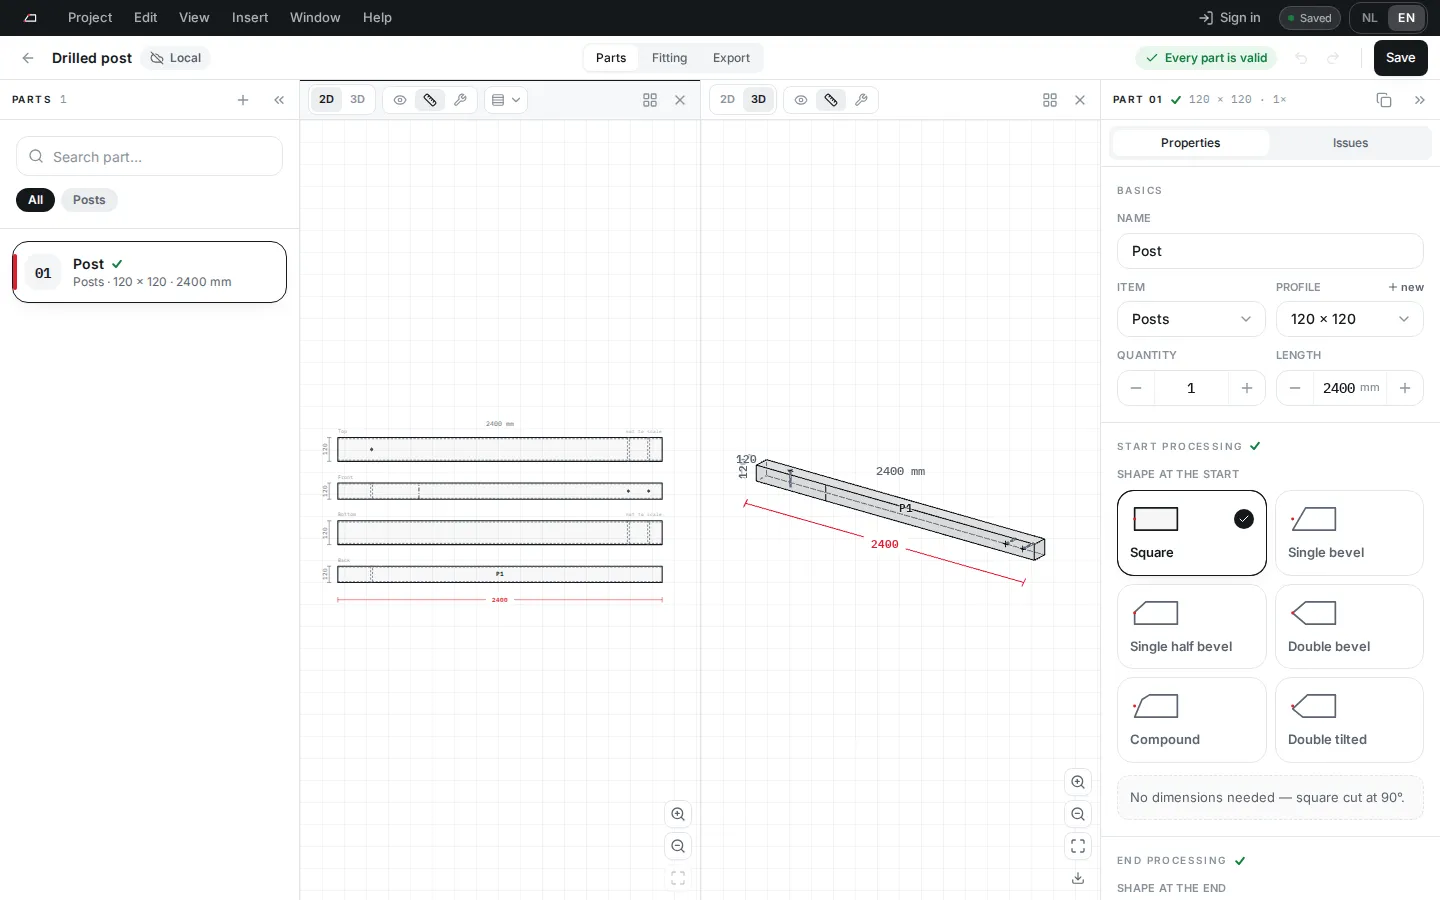The image size is (1440, 900).
Task: Open the Profile dropdown showing 120 × 120
Action: pos(1349,319)
